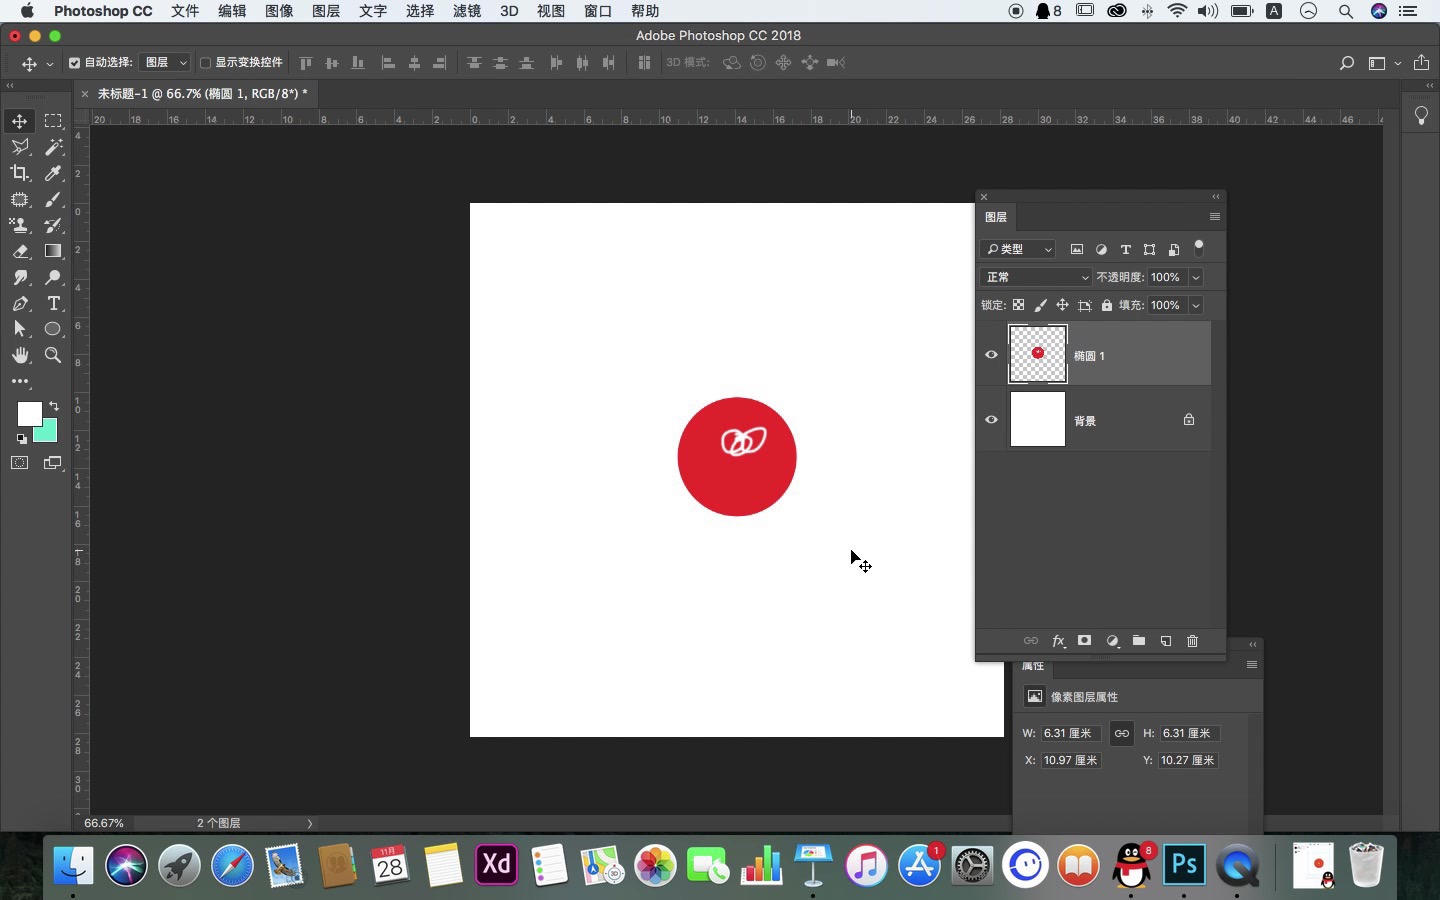This screenshot has width=1440, height=900.
Task: Select the Rectangular Marquee tool
Action: (53, 121)
